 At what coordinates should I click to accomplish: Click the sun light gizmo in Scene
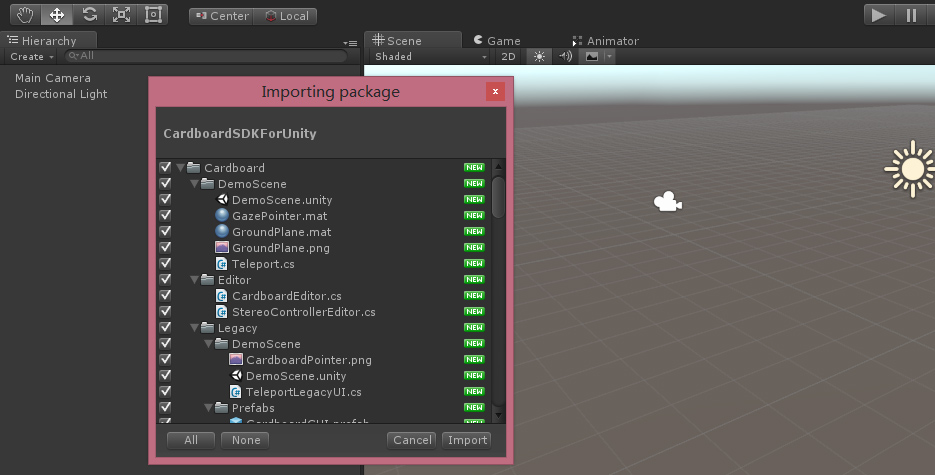pyautogui.click(x=911, y=169)
